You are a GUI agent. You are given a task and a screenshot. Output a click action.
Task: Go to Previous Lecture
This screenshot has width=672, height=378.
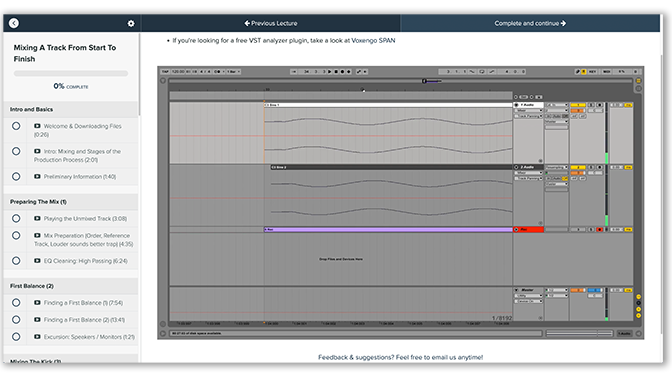tap(271, 23)
